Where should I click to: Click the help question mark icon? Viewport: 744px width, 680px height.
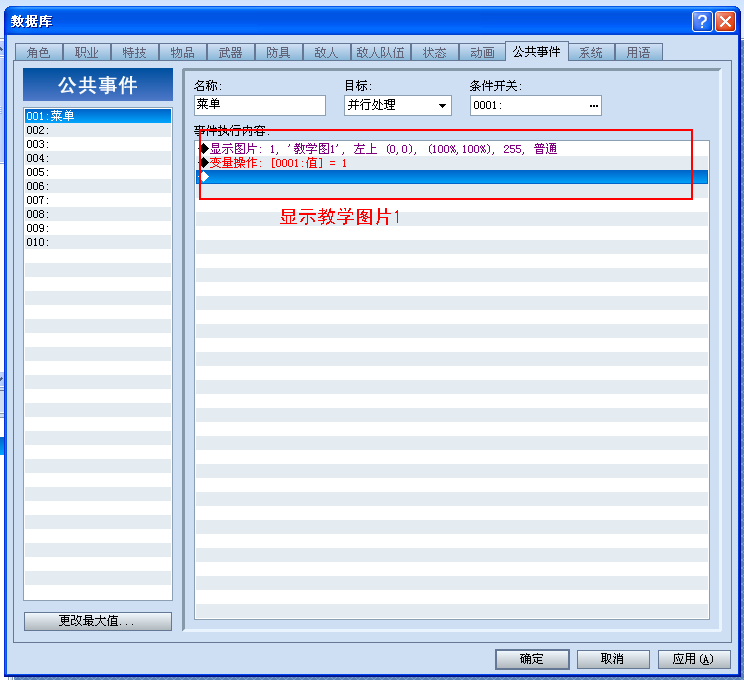(x=702, y=21)
